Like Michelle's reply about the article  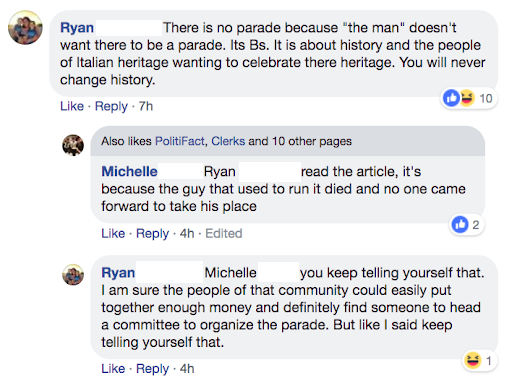(x=113, y=233)
